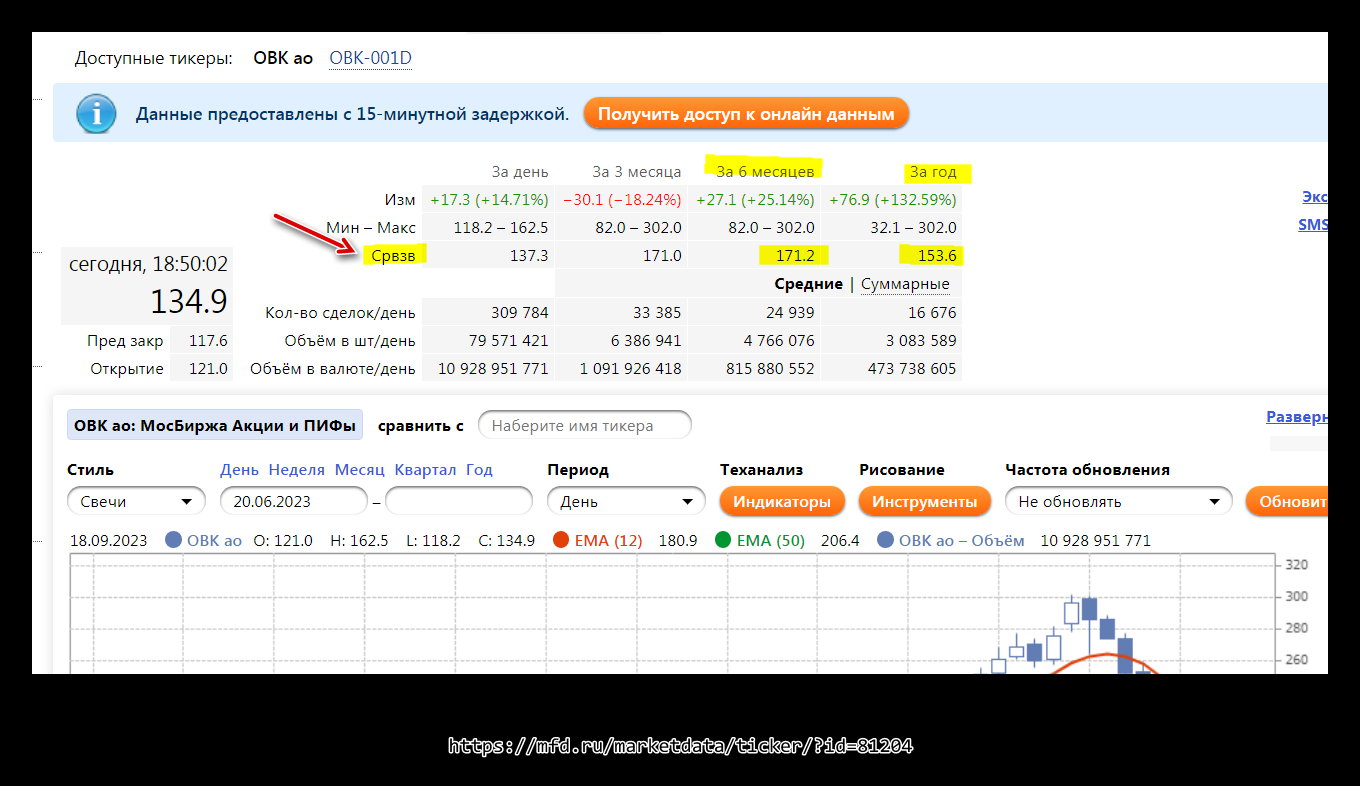Open the OBK-001D ticker link
Viewport: 1360px width, 786px height.
point(370,58)
